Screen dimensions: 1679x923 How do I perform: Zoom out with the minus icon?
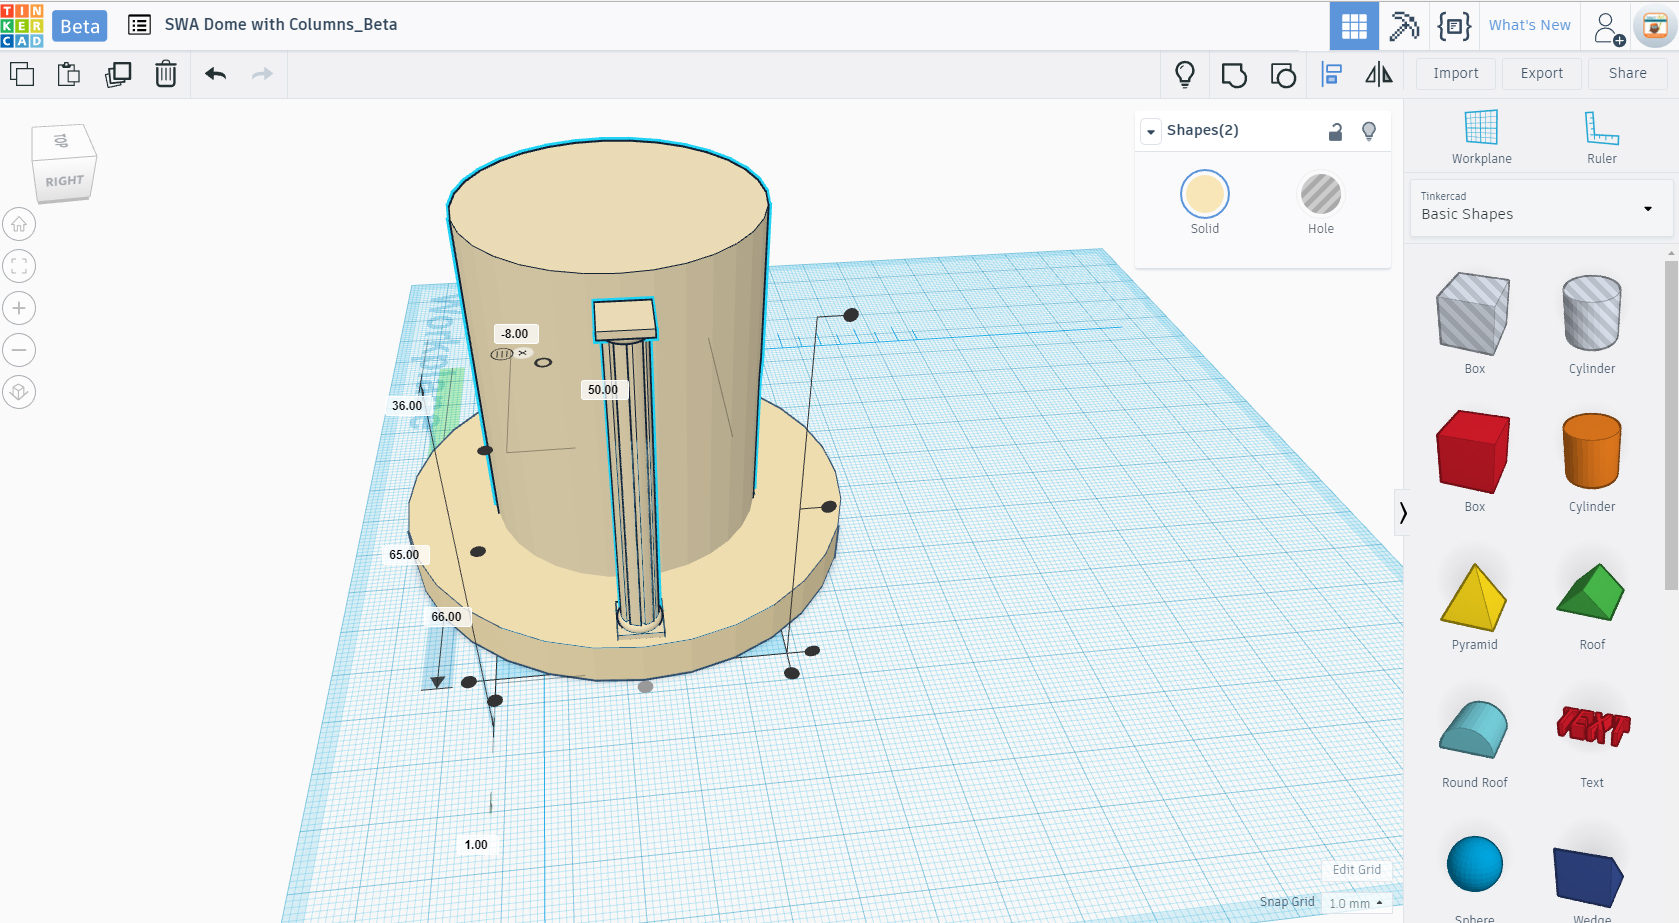[19, 350]
